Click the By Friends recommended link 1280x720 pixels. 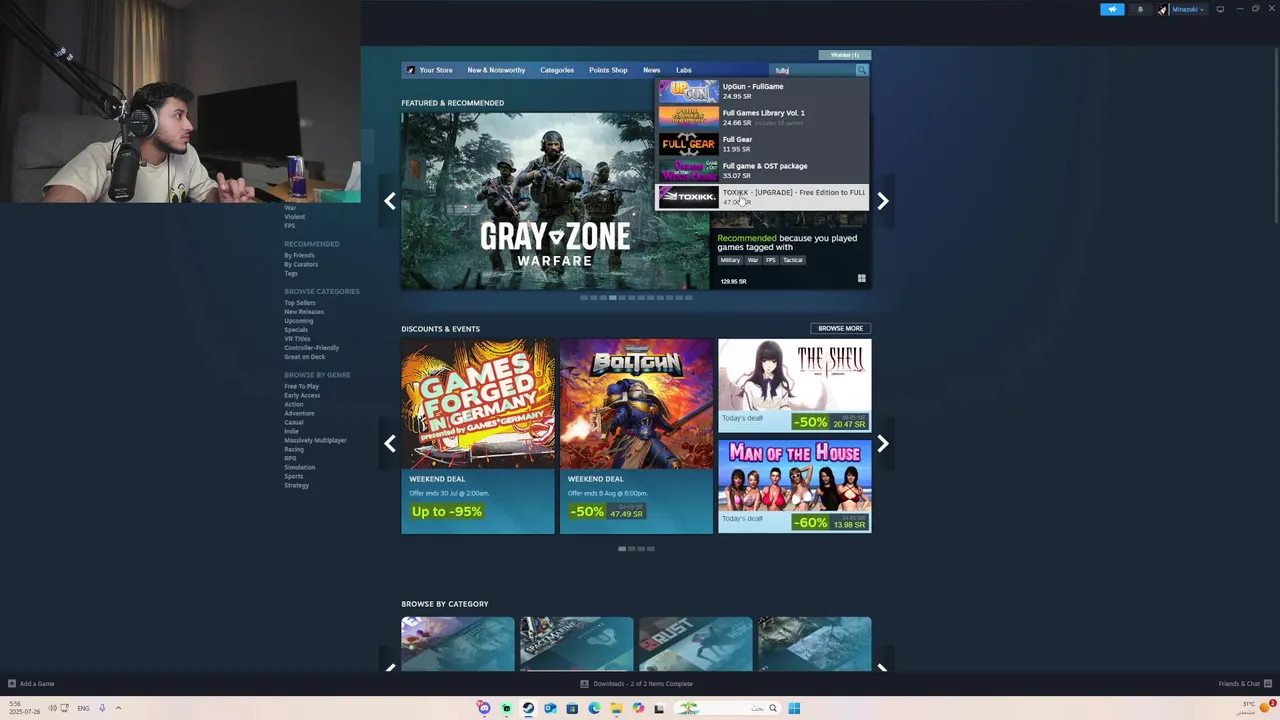click(299, 256)
